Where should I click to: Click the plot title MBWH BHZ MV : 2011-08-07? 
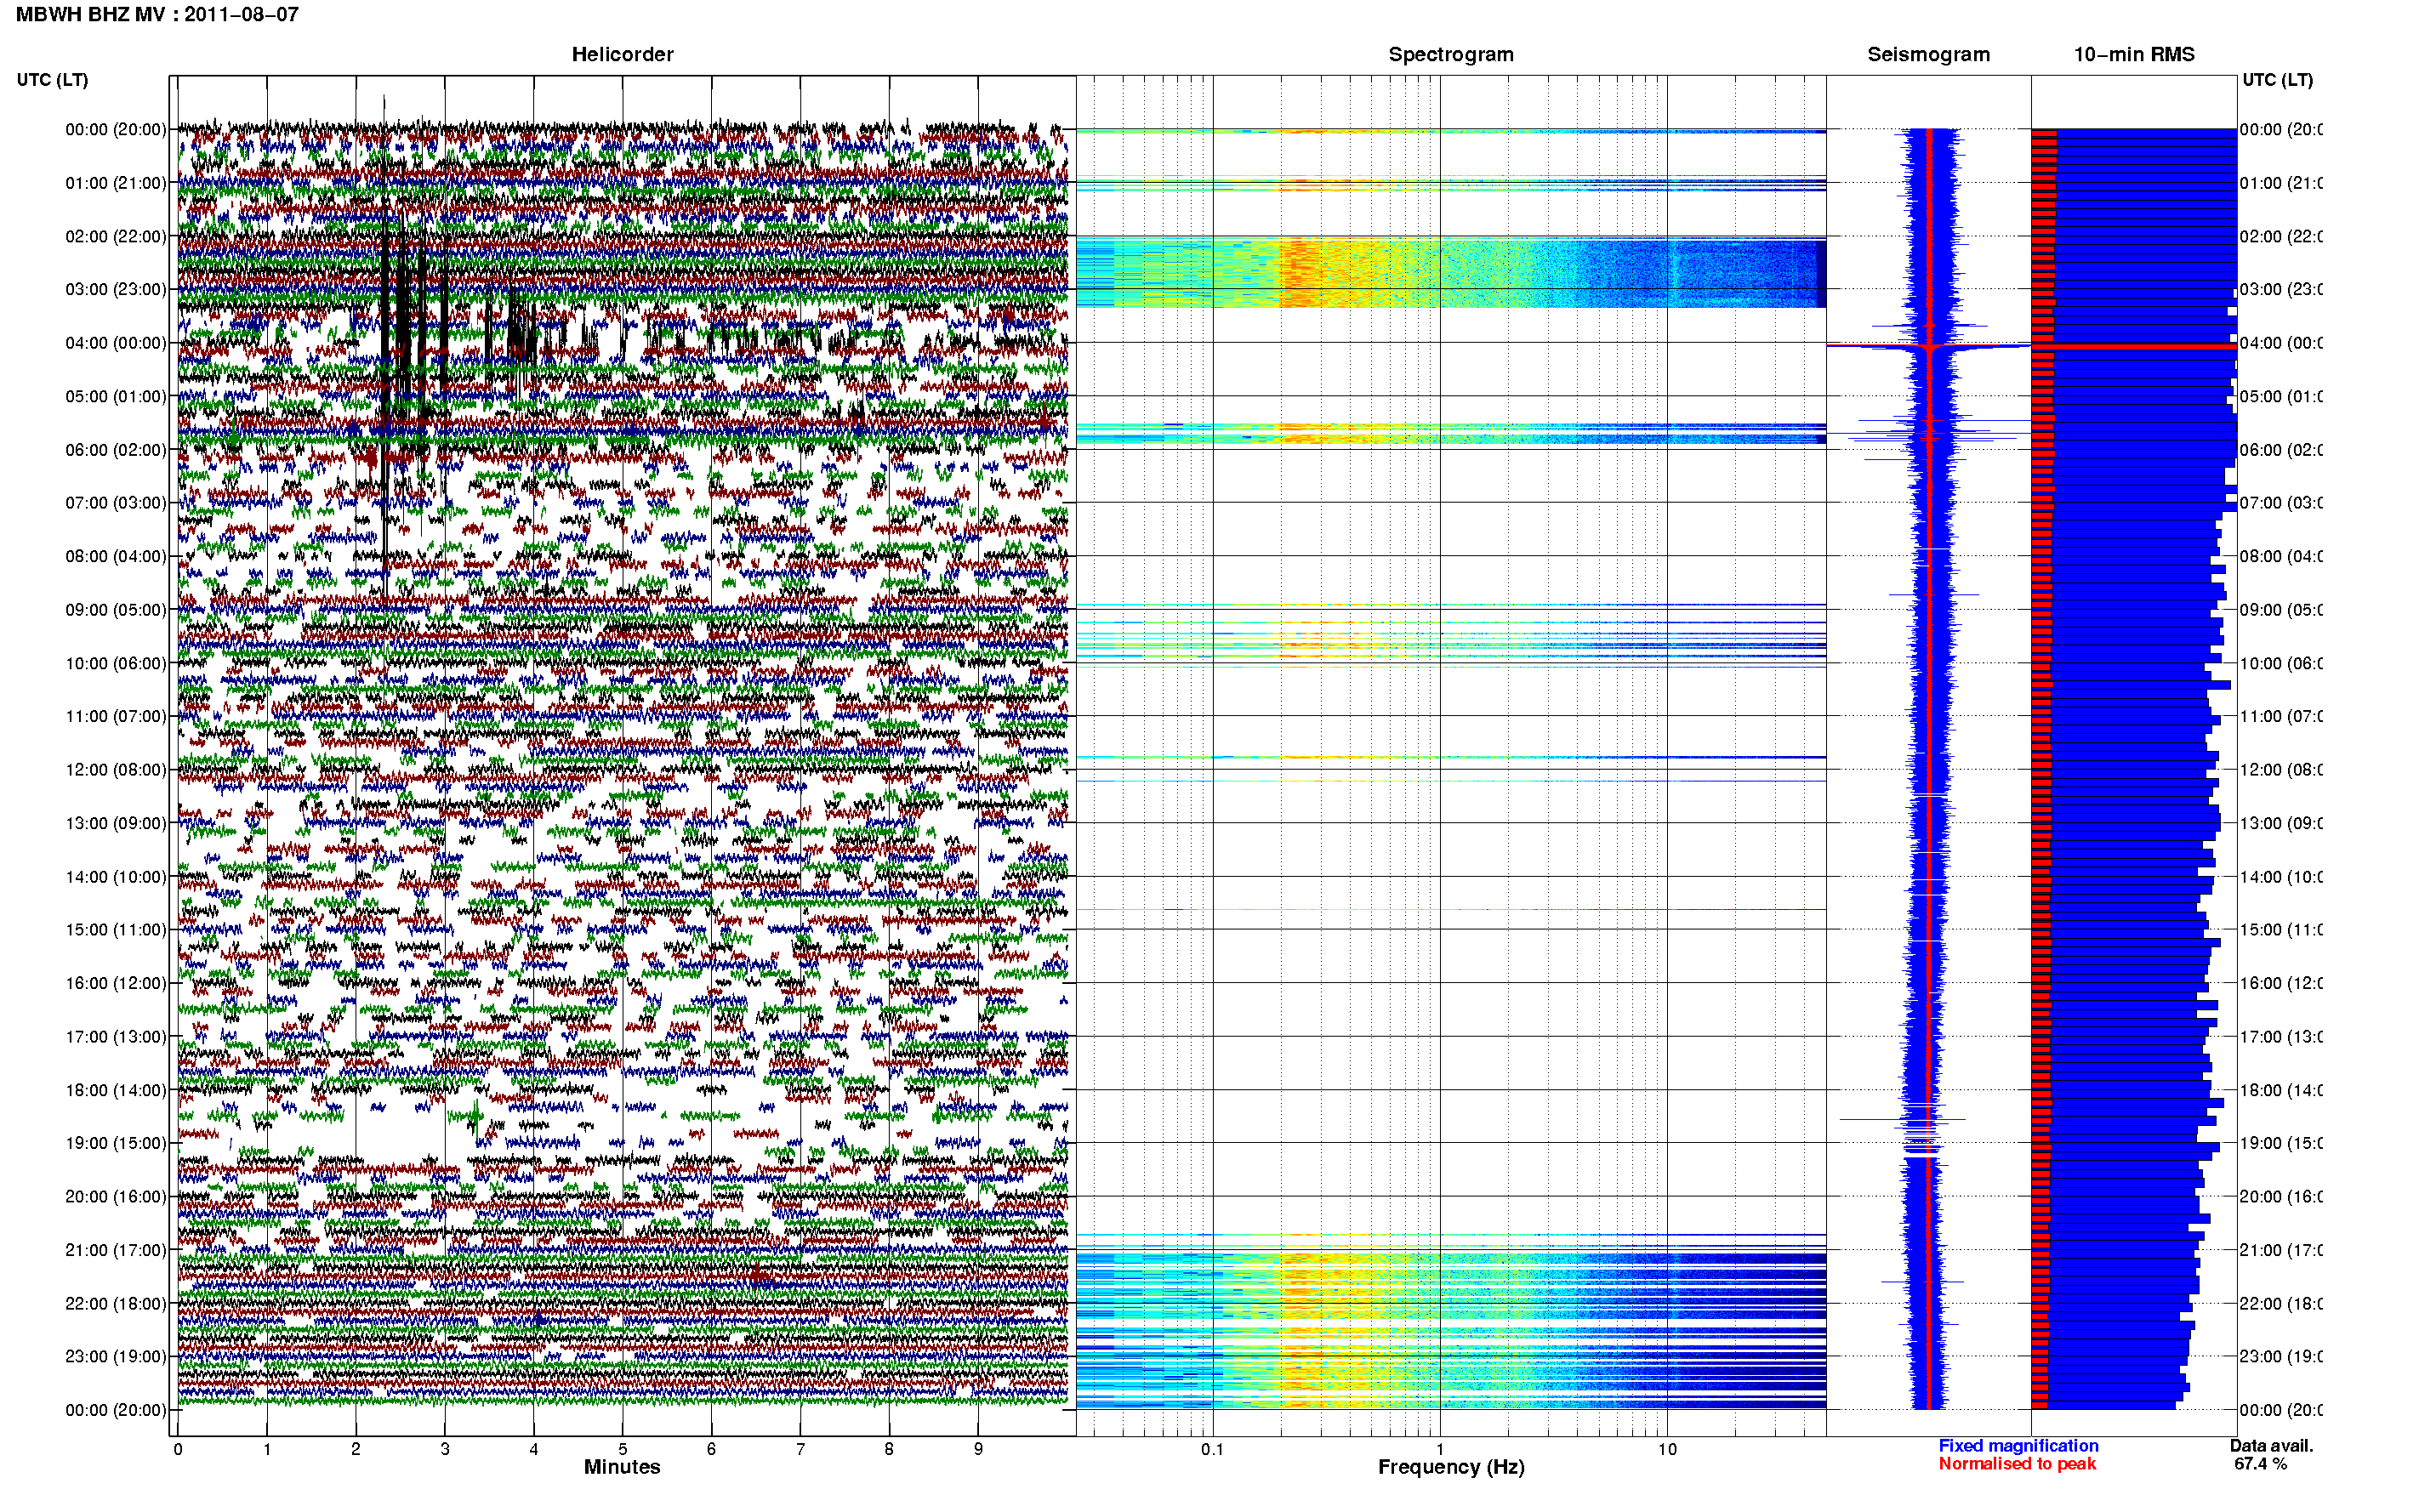click(x=157, y=14)
